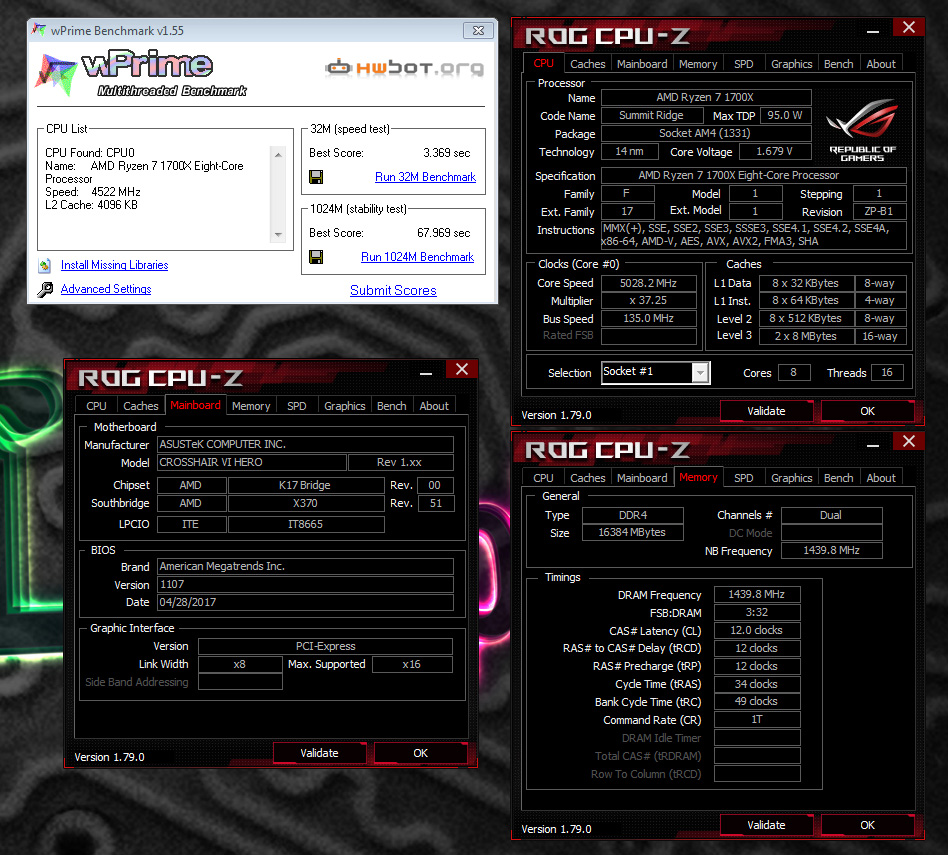The height and width of the screenshot is (855, 948).
Task: Click the FSB:DRAM 3:32 value
Action: click(757, 613)
